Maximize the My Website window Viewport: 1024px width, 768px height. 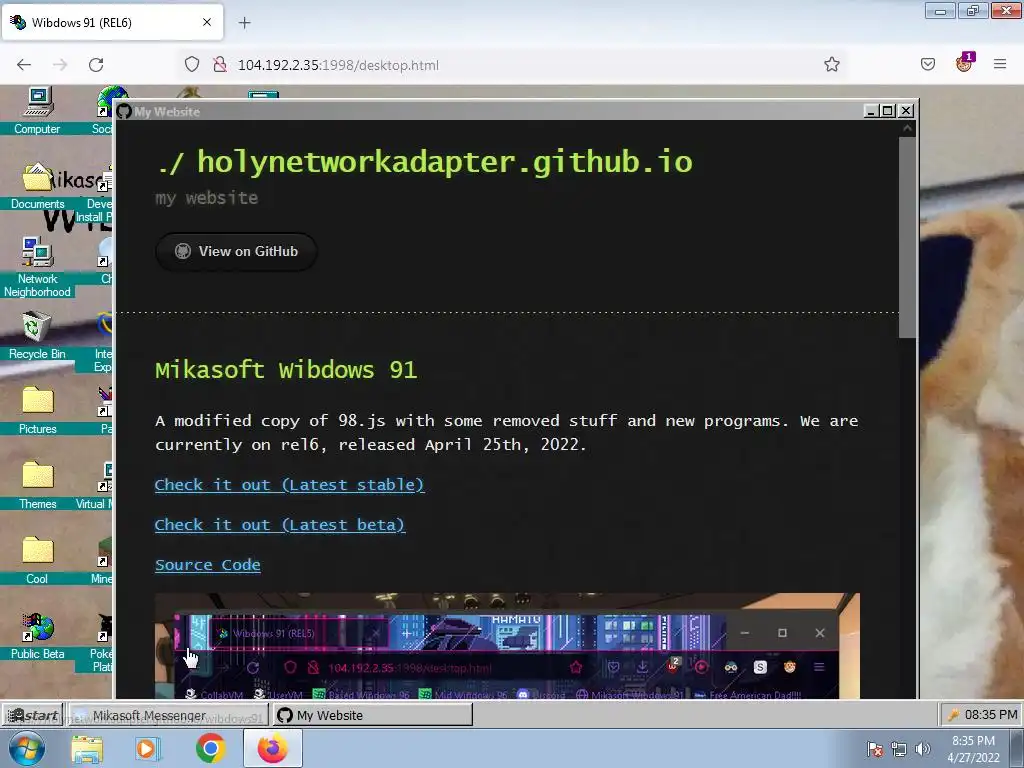(x=888, y=111)
